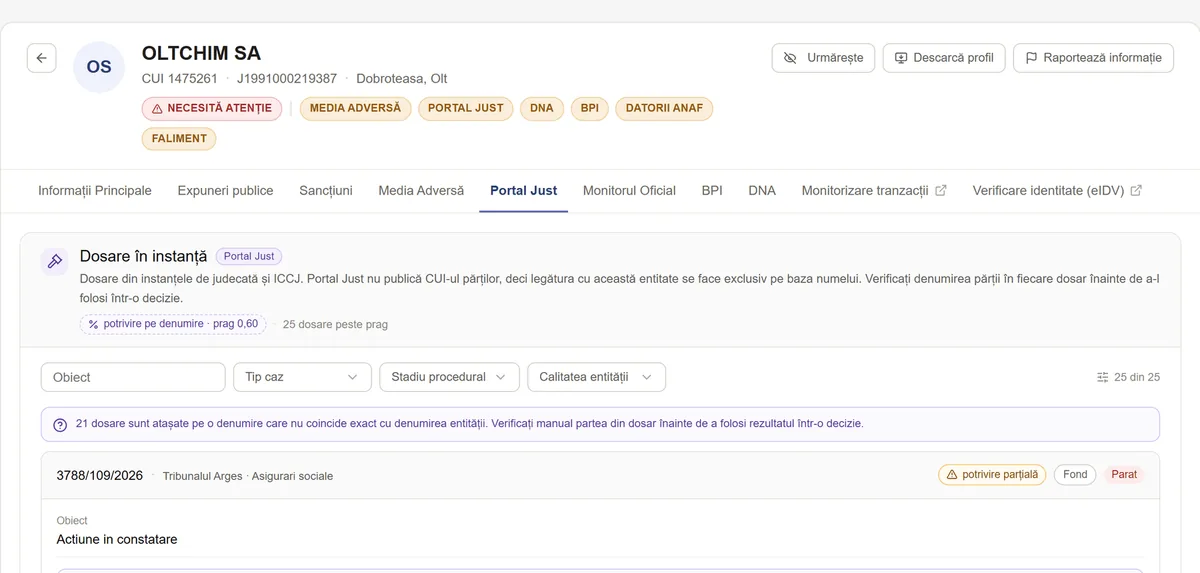The width and height of the screenshot is (1200, 573).
Task: Open the DNA tab
Action: 762,190
